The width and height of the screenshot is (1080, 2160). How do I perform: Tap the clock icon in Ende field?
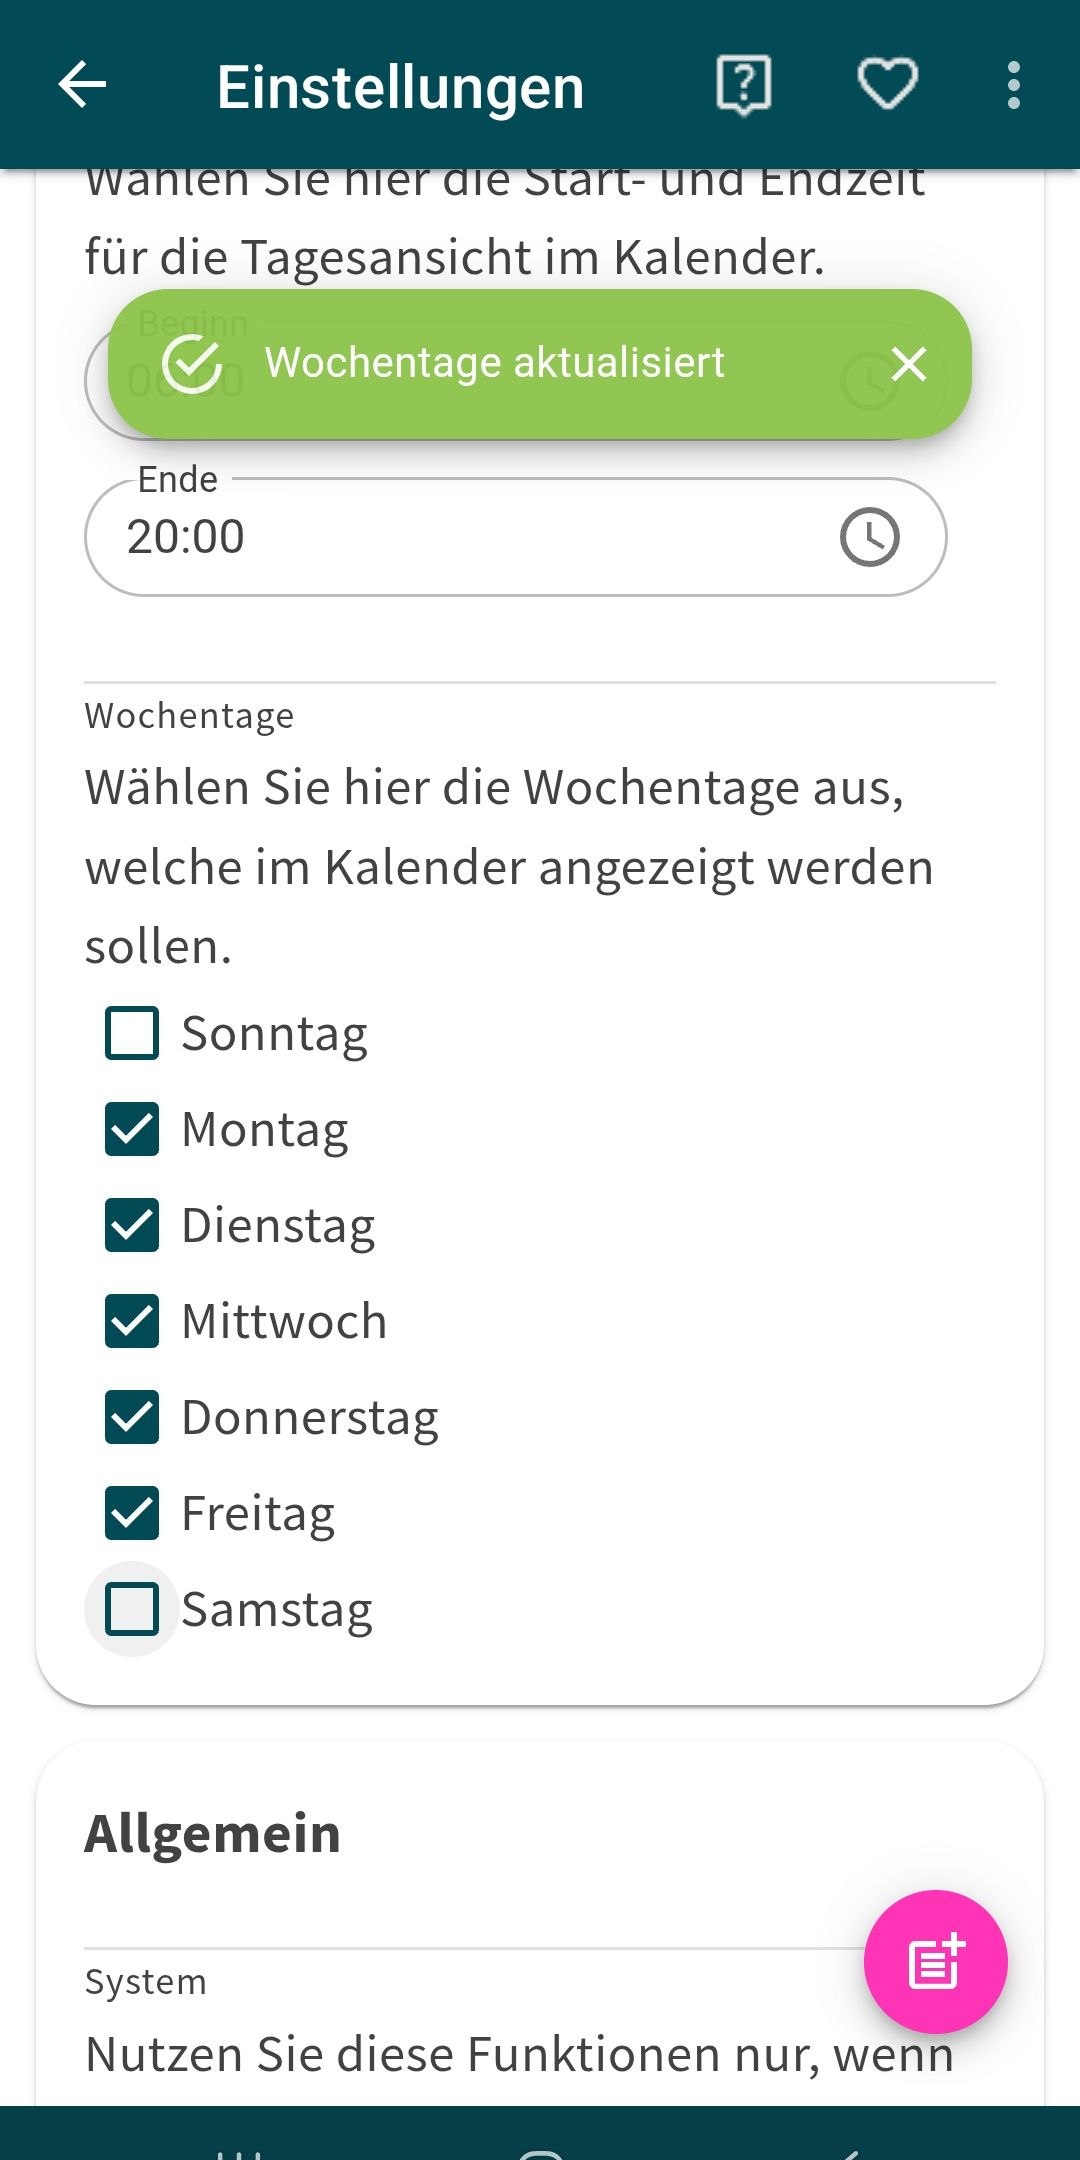tap(869, 537)
